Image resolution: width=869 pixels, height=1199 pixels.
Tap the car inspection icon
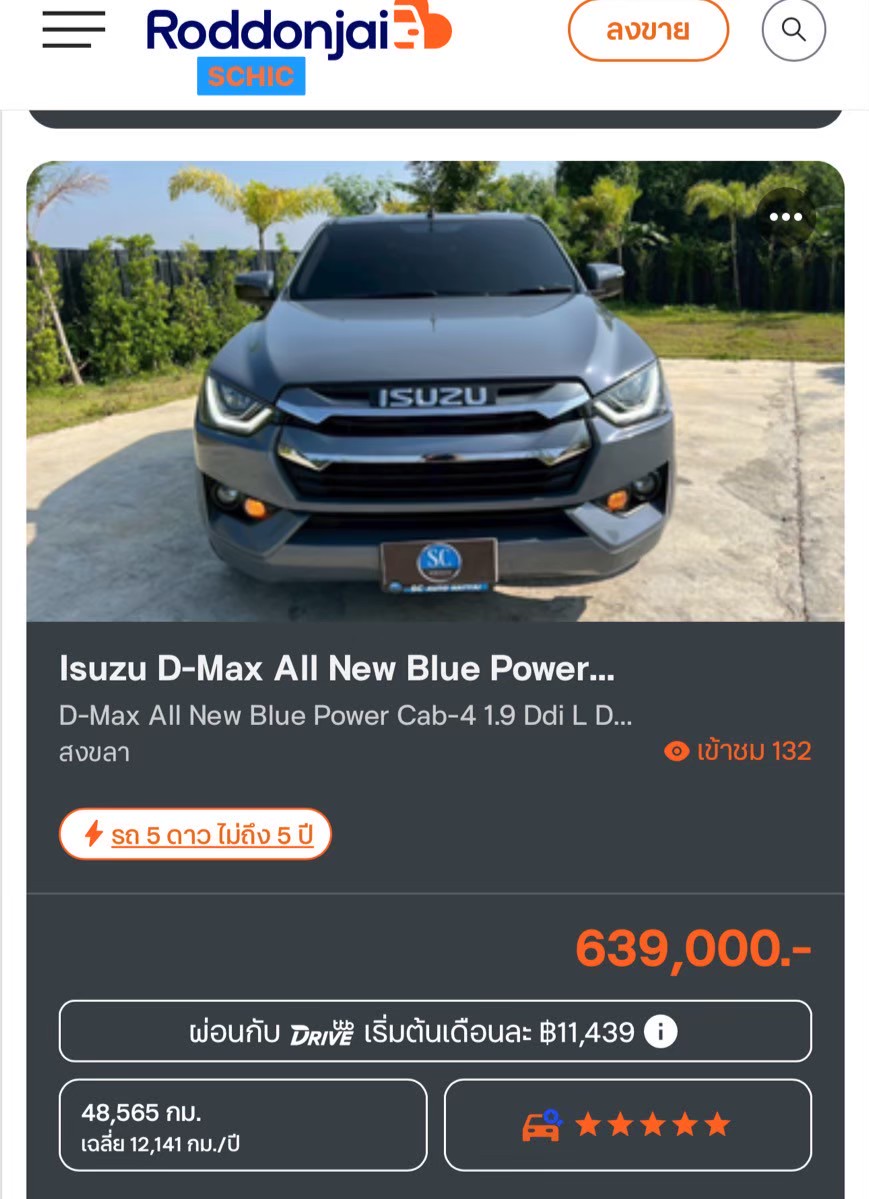542,1125
